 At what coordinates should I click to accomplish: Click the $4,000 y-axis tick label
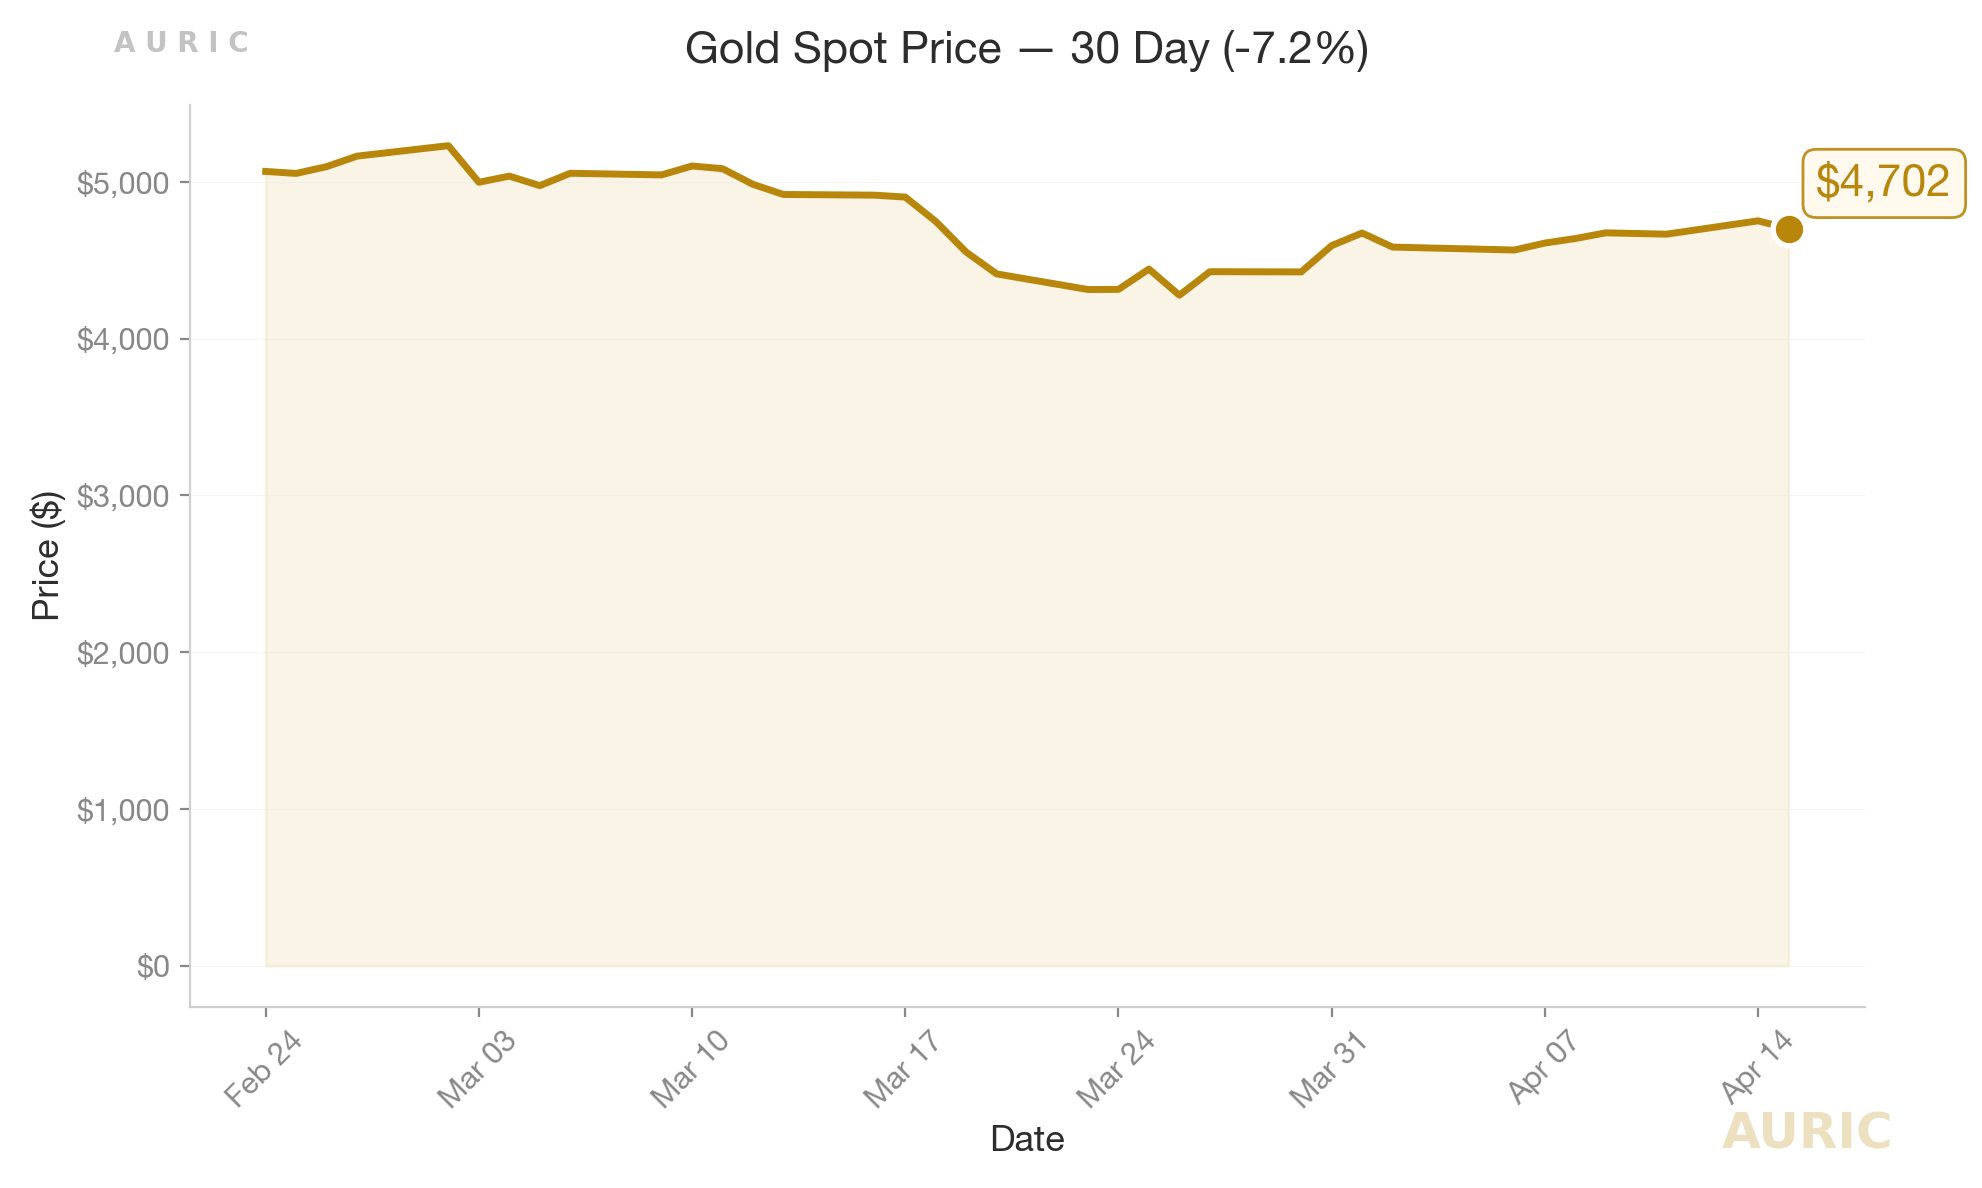pyautogui.click(x=123, y=341)
